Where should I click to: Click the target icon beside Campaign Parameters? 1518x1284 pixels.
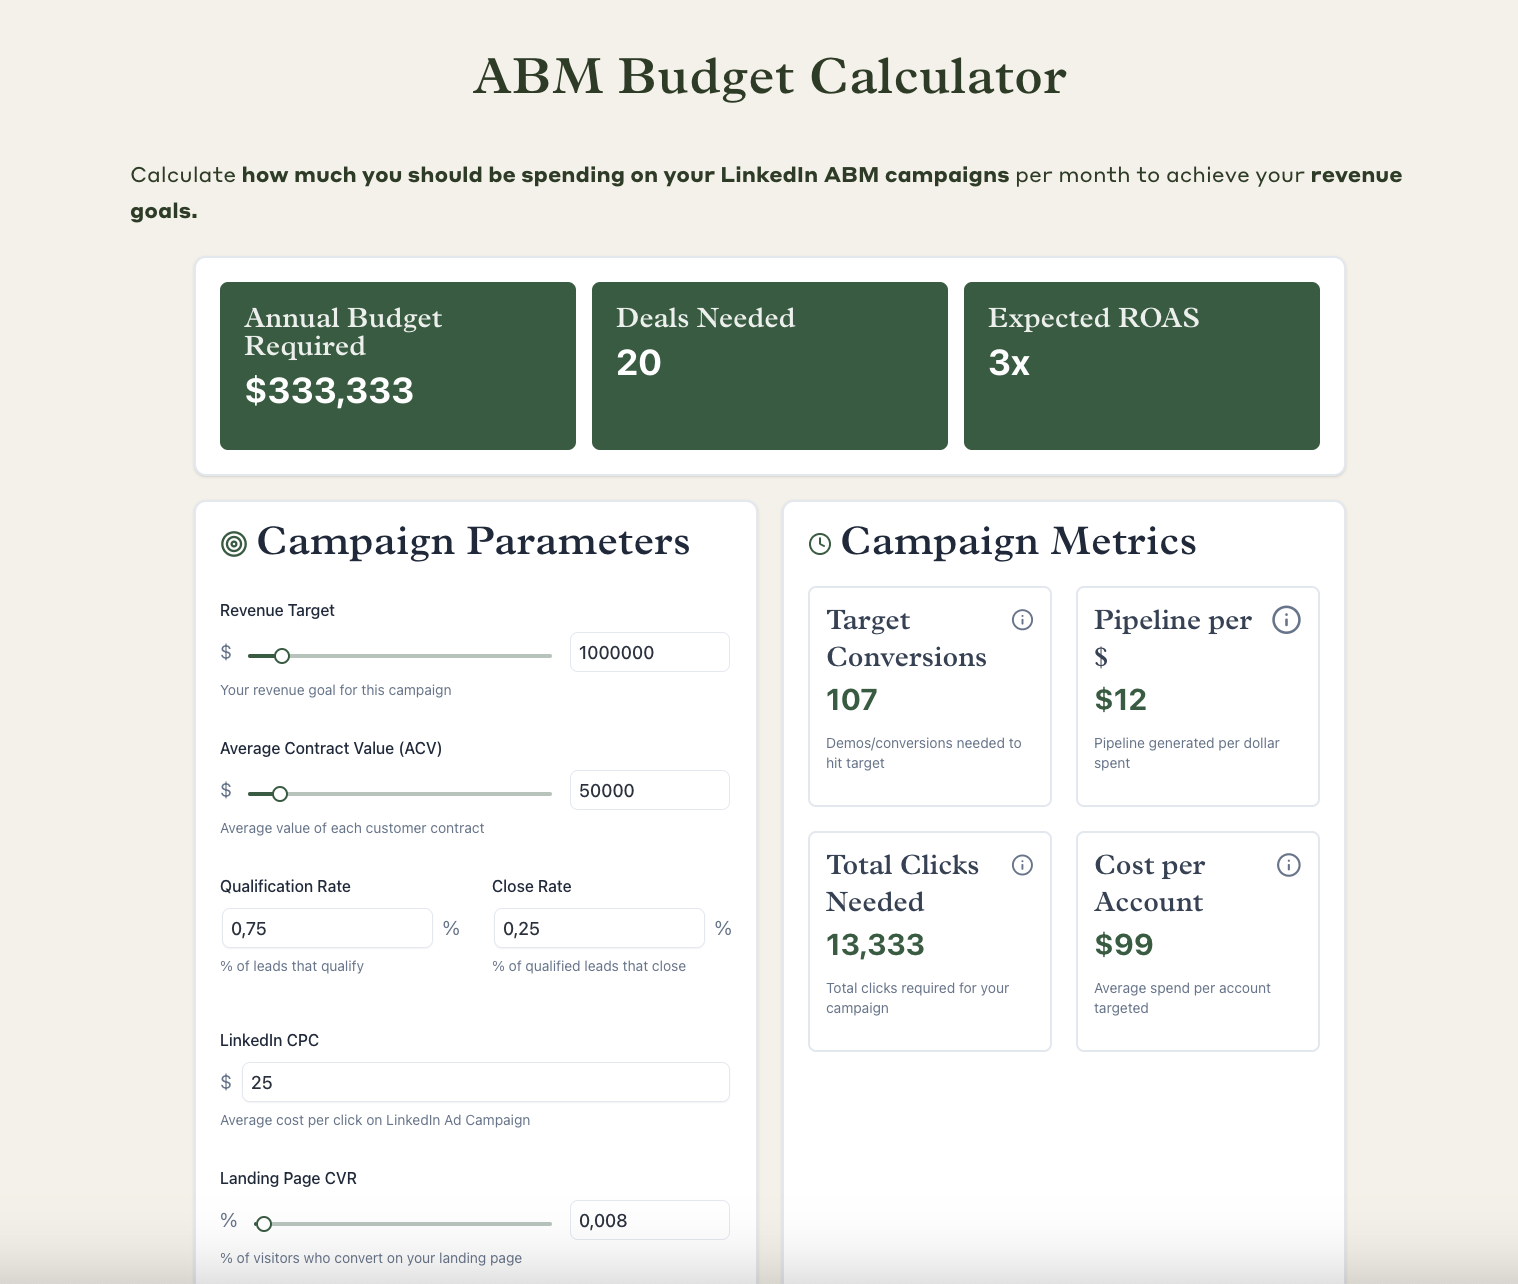pyautogui.click(x=234, y=544)
